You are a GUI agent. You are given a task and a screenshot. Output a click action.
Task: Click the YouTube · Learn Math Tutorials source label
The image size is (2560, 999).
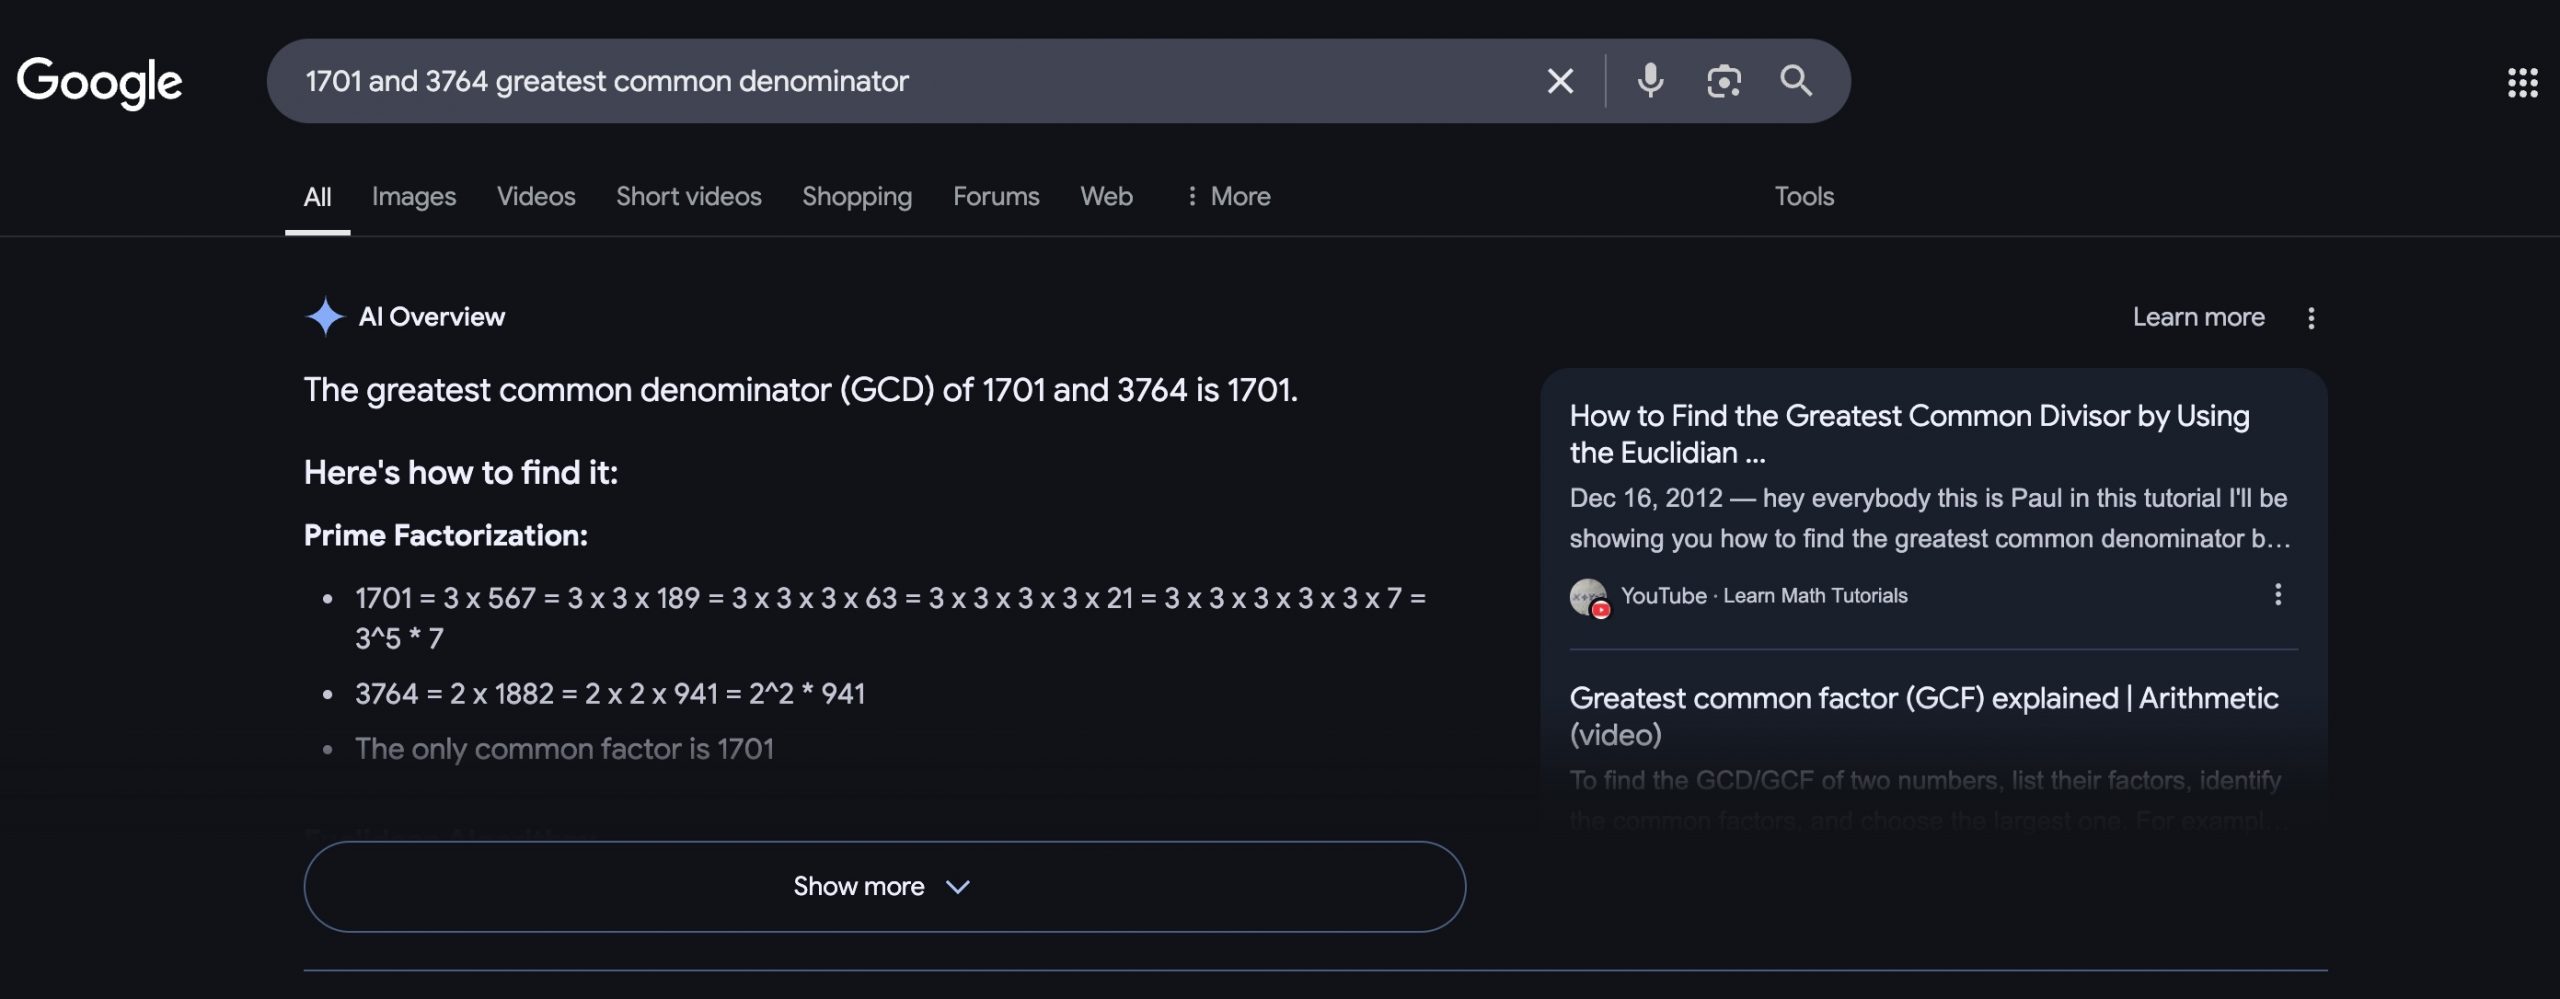(1764, 596)
